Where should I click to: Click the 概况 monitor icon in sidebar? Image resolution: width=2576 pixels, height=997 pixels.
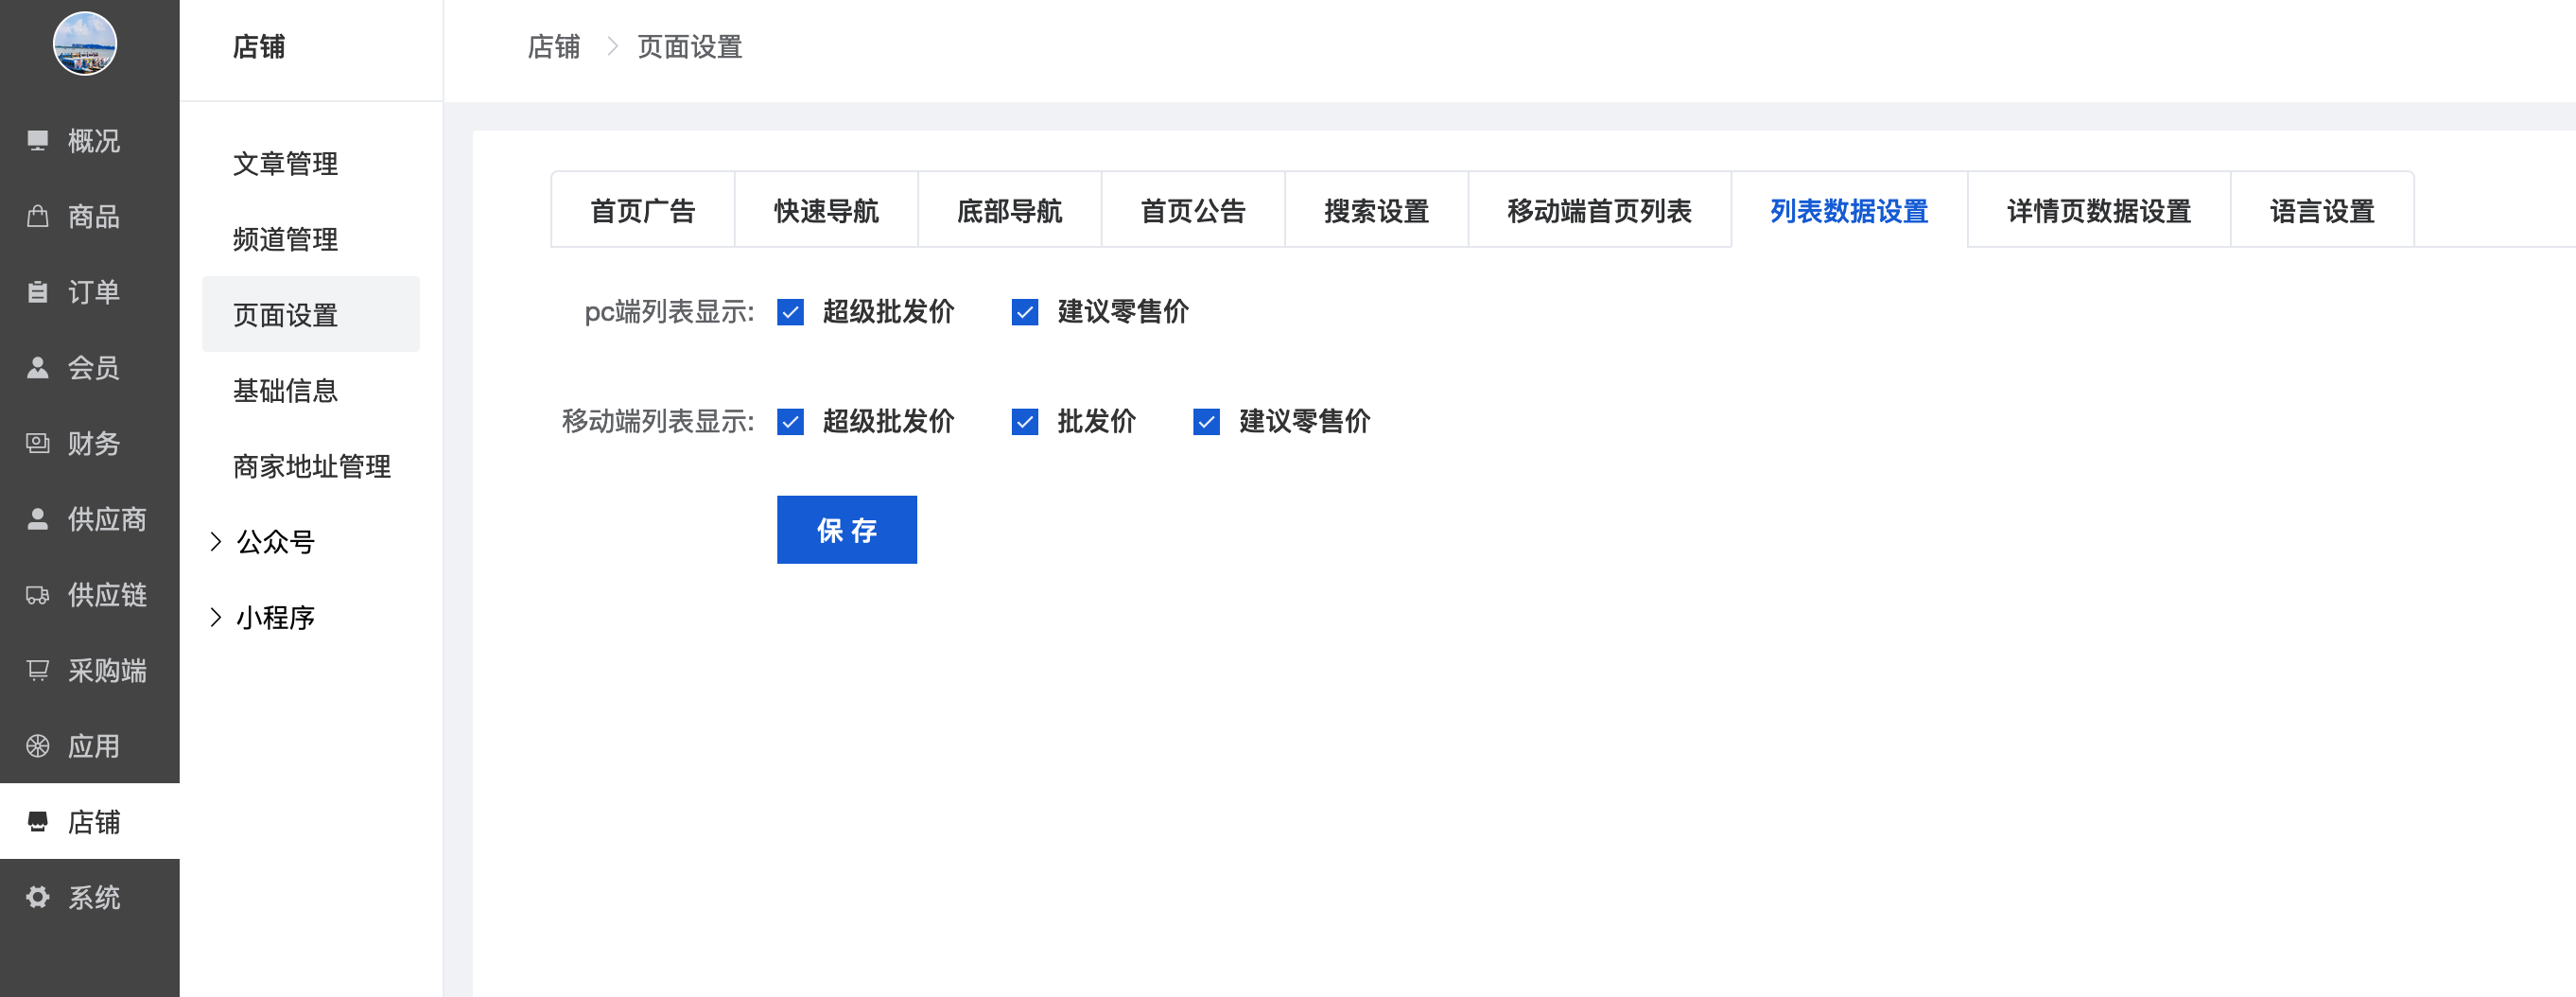(38, 141)
